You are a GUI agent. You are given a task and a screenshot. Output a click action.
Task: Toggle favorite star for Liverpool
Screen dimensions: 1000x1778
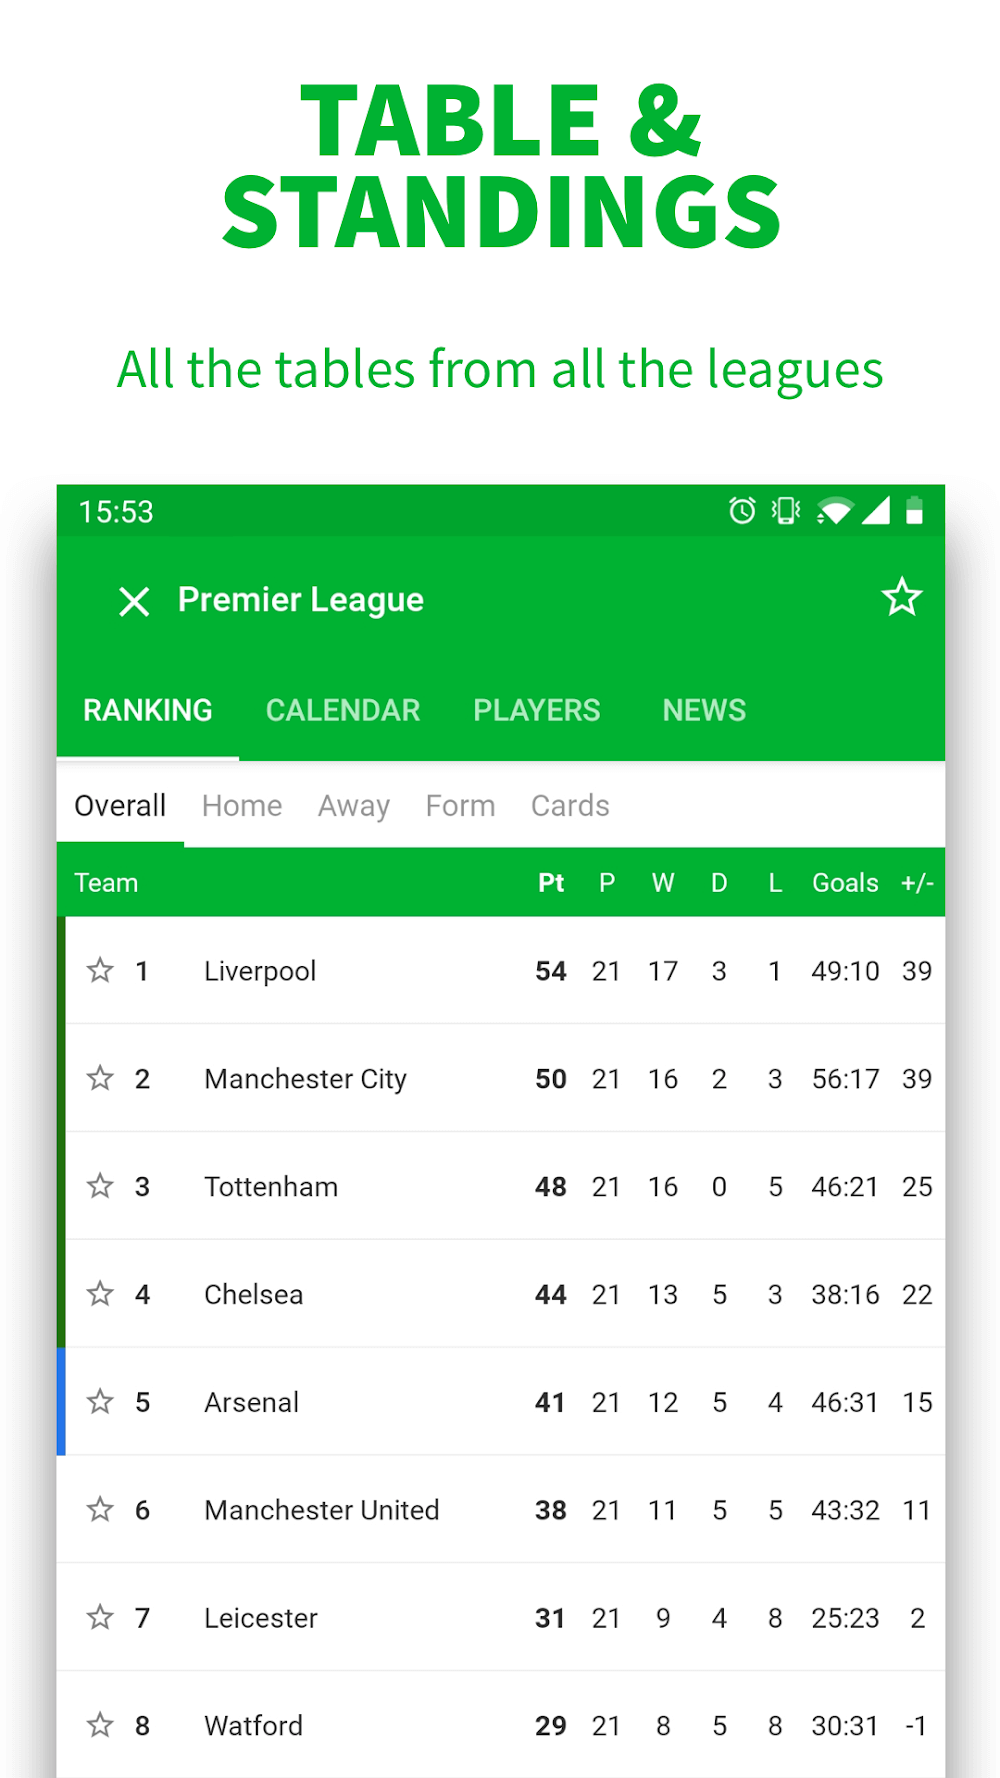point(100,970)
